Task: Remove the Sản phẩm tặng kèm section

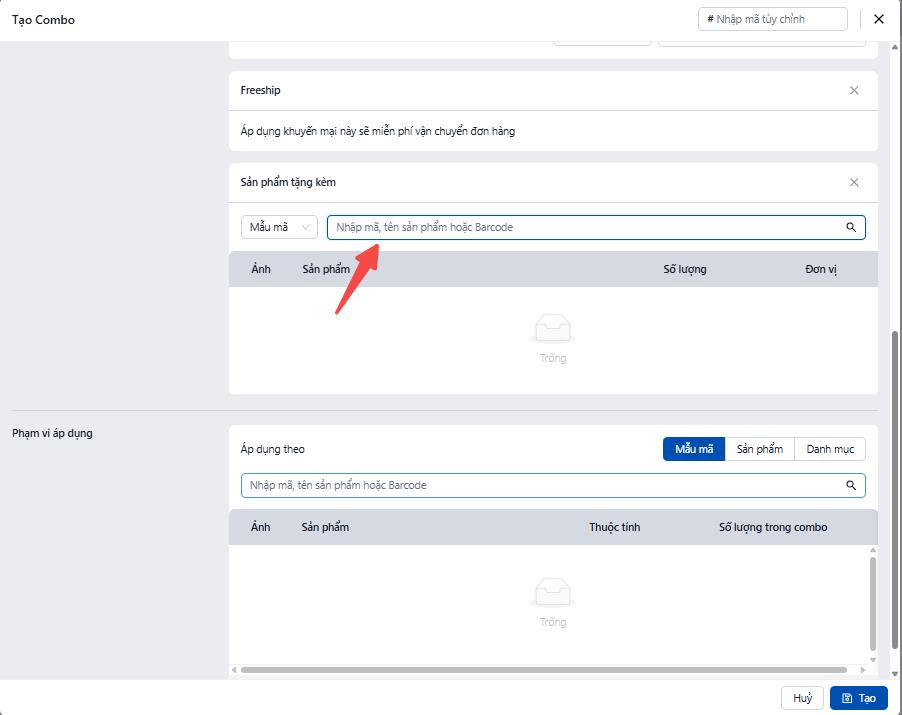Action: click(x=854, y=182)
